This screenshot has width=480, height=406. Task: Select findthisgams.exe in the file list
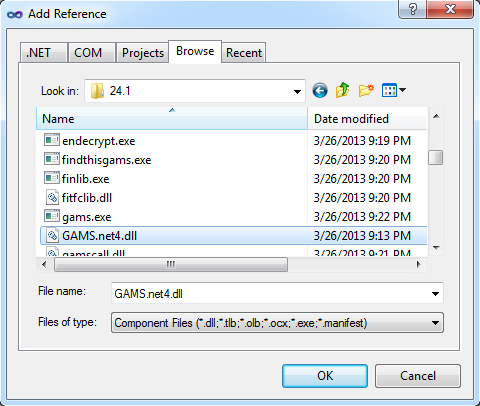(106, 160)
